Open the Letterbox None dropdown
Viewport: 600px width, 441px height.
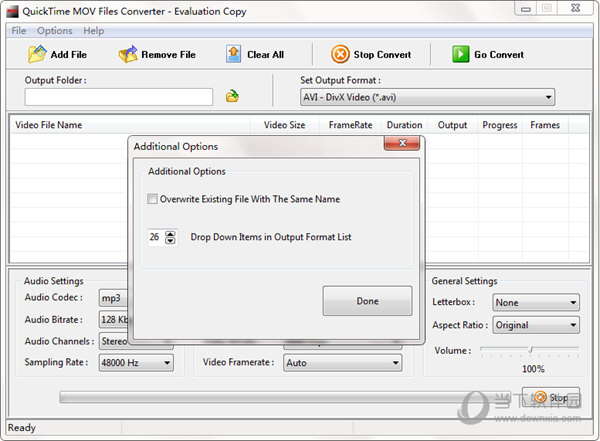536,302
